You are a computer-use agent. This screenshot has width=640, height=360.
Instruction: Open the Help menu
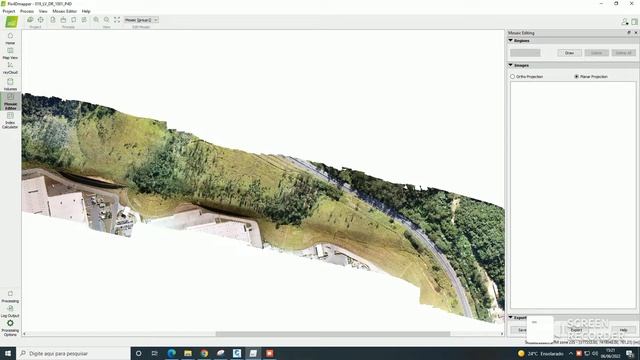(x=86, y=11)
